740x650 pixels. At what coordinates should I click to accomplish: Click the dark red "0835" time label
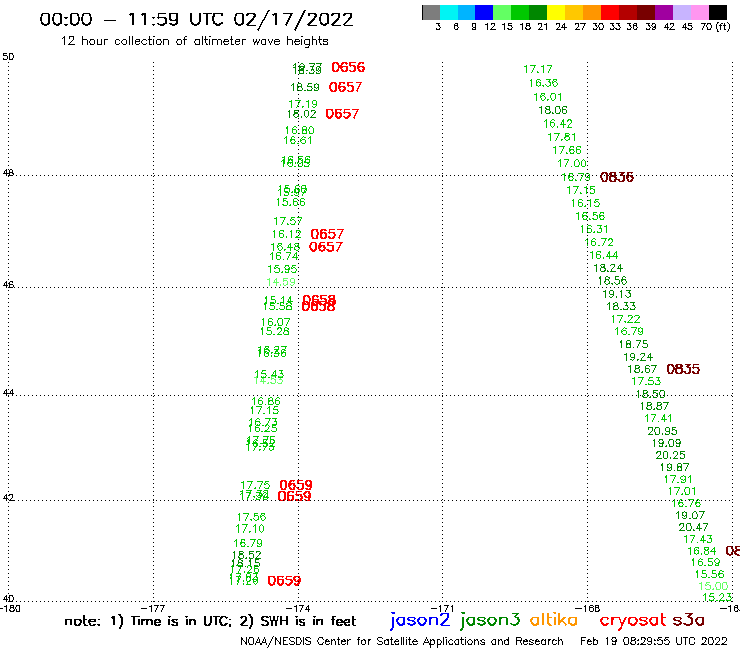(x=683, y=369)
